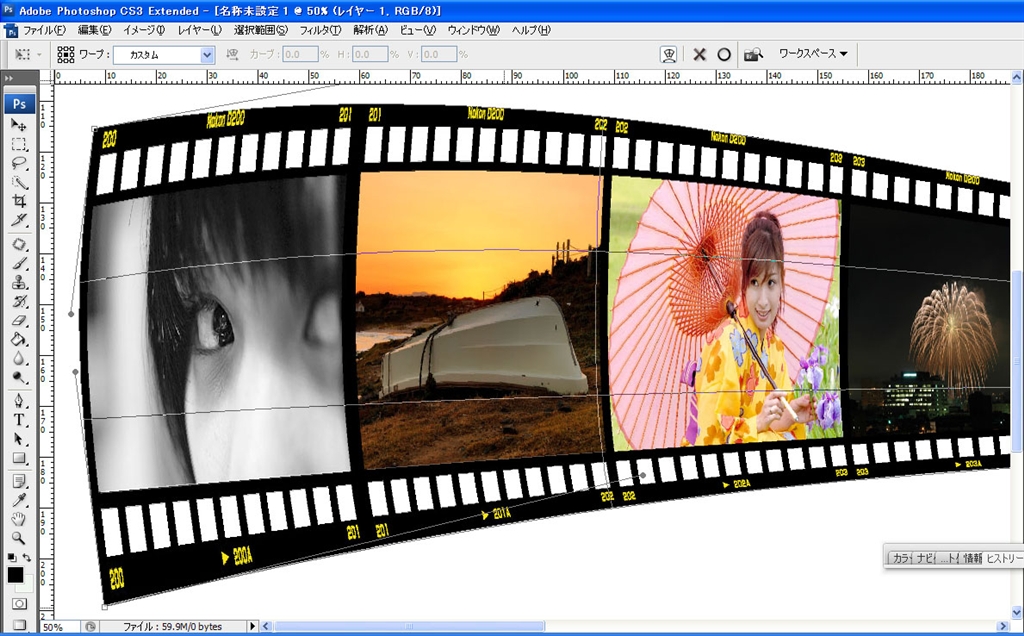Swap foreground and background colors
The height and width of the screenshot is (636, 1024).
[x=27, y=557]
